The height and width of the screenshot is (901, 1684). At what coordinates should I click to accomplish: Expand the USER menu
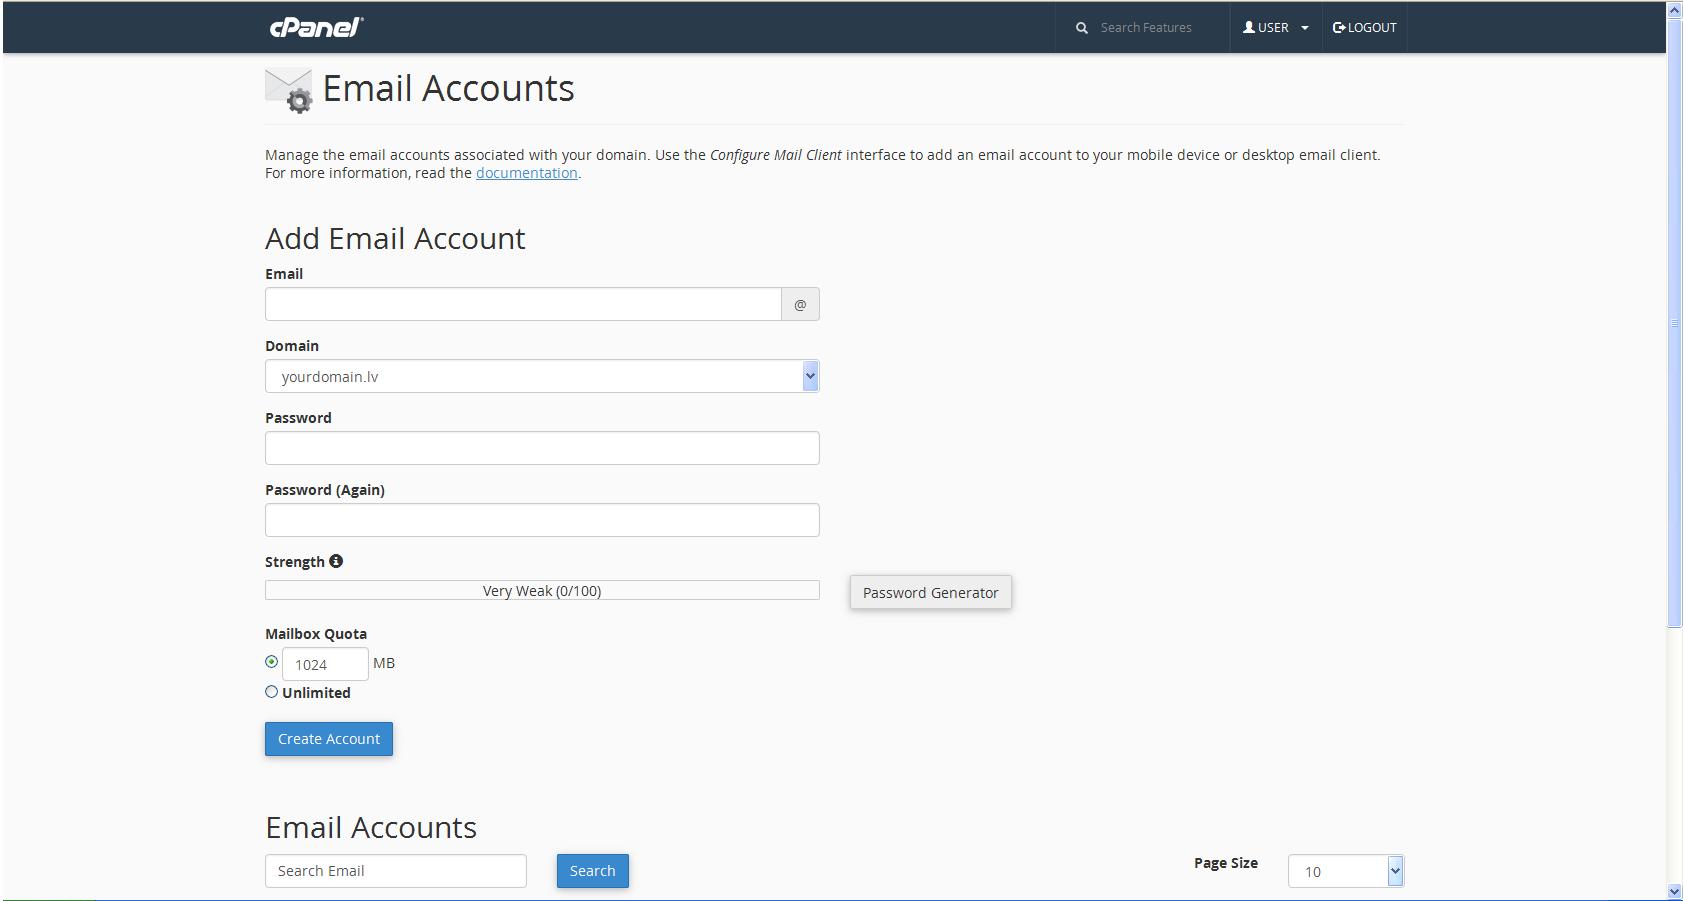click(1276, 28)
